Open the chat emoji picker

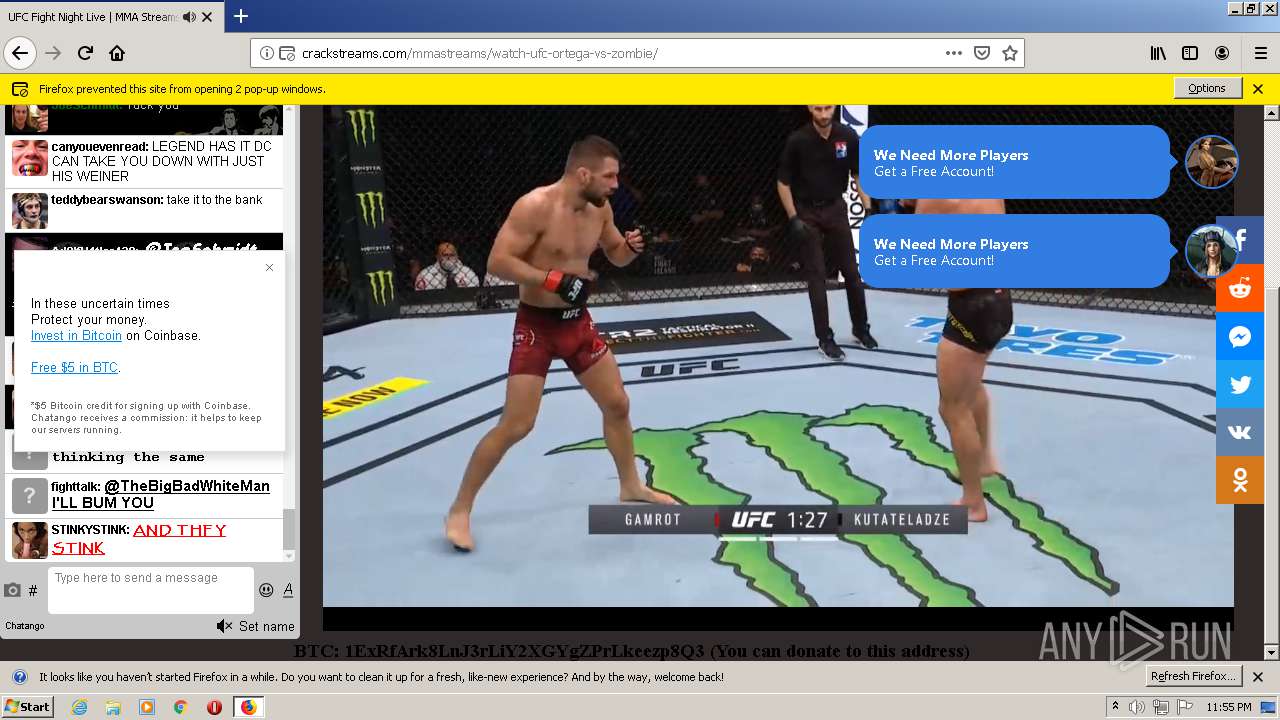point(266,590)
